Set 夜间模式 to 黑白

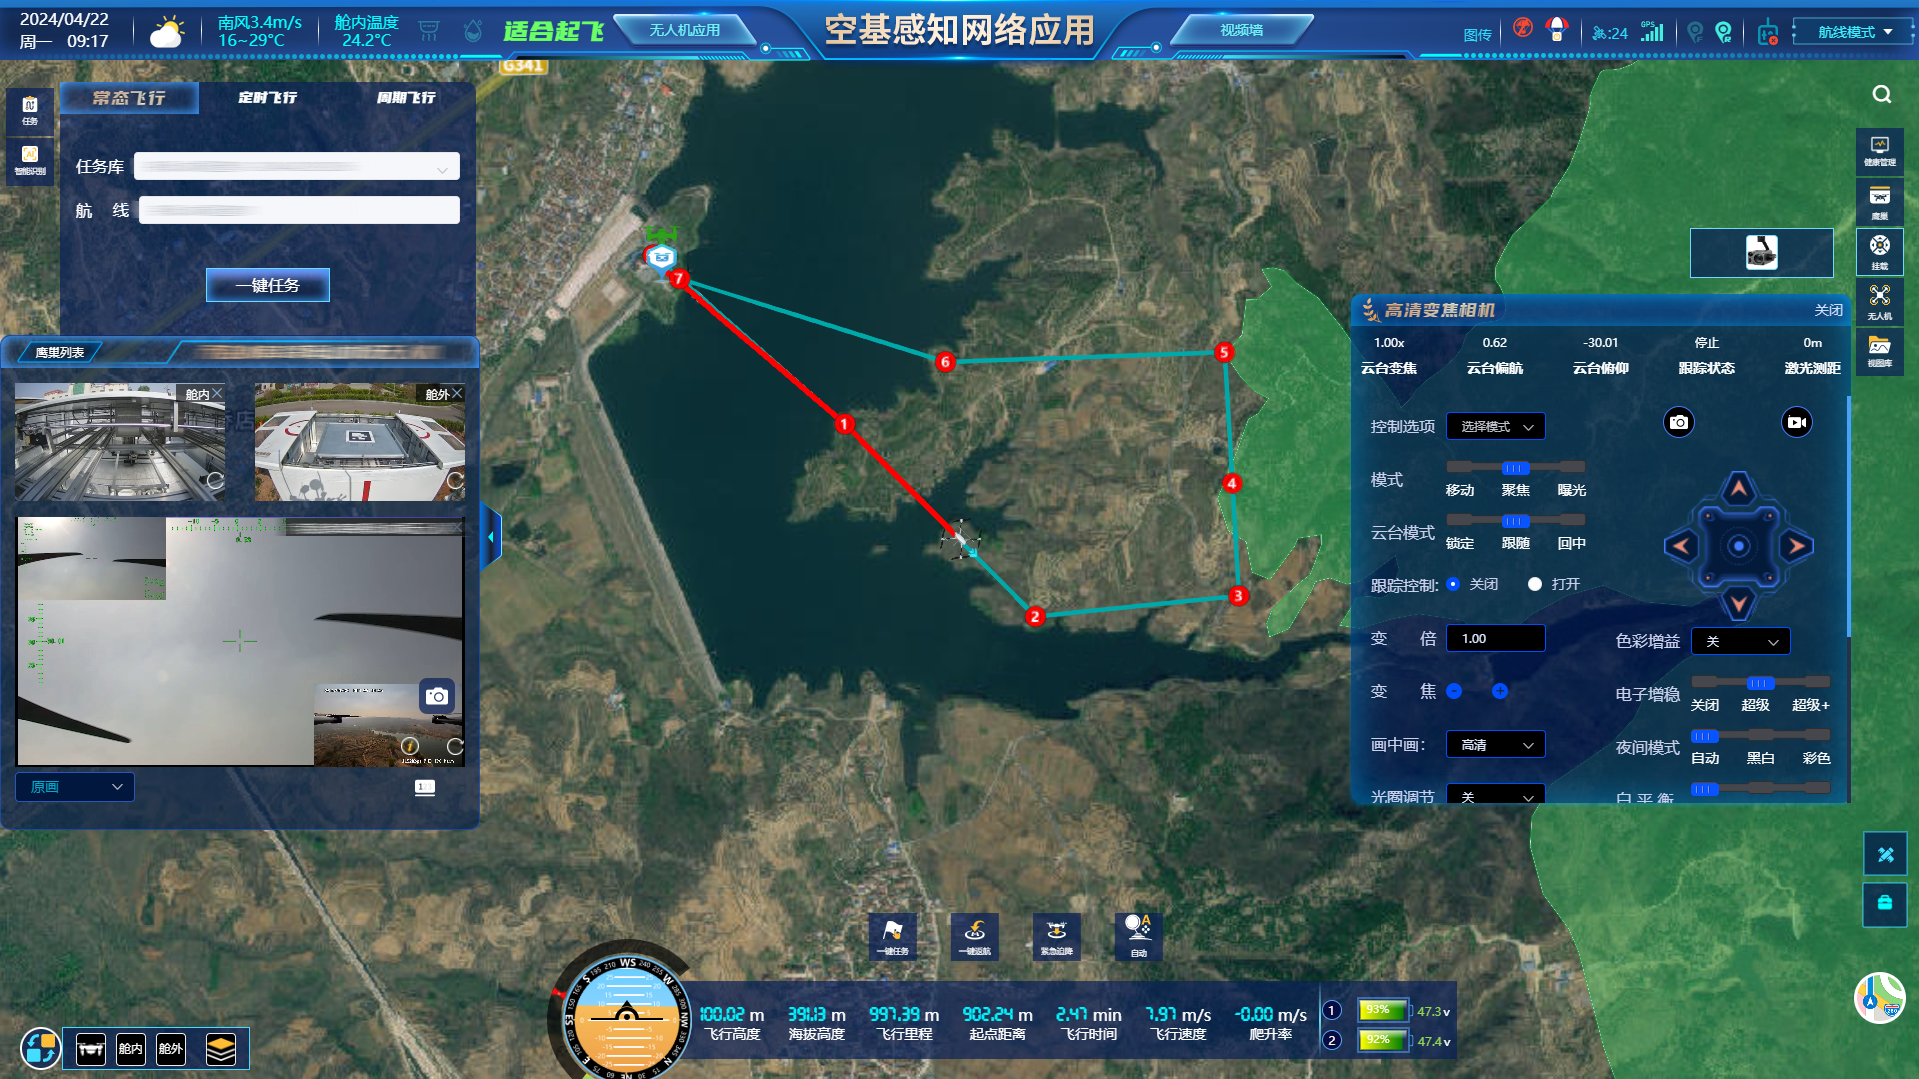tap(1760, 737)
